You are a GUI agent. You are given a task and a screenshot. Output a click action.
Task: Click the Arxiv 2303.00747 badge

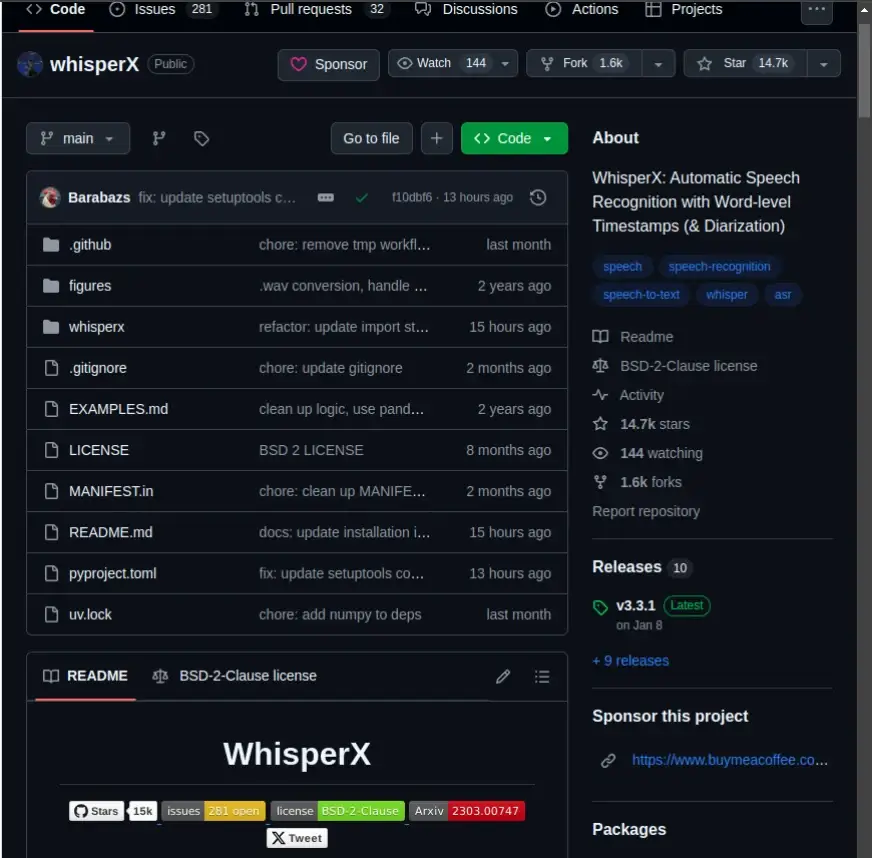[x=467, y=811]
